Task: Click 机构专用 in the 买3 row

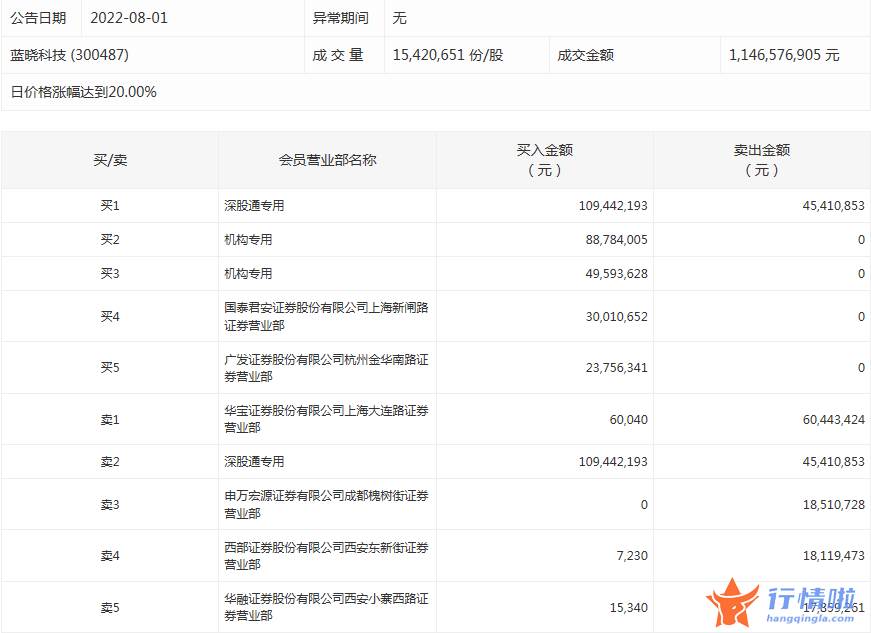Action: coord(248,274)
